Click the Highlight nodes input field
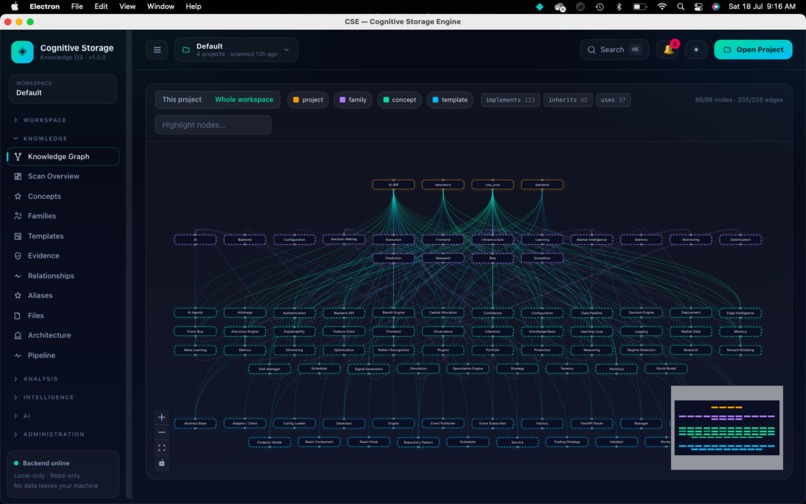 [x=213, y=125]
